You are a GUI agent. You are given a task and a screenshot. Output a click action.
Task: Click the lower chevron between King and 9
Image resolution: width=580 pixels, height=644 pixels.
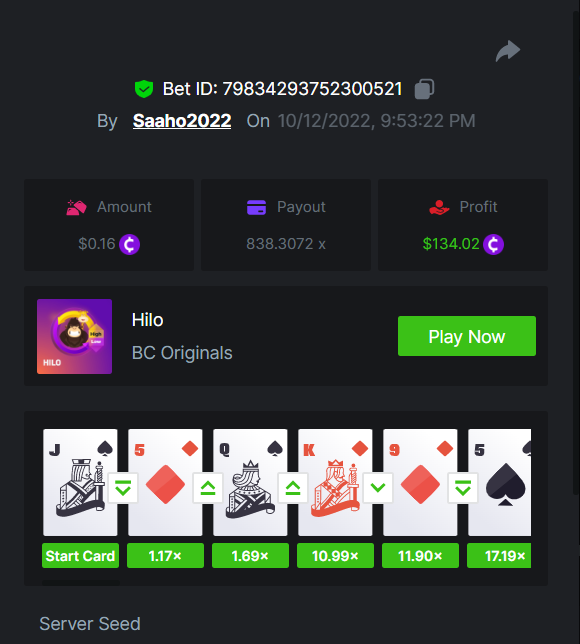tap(378, 488)
